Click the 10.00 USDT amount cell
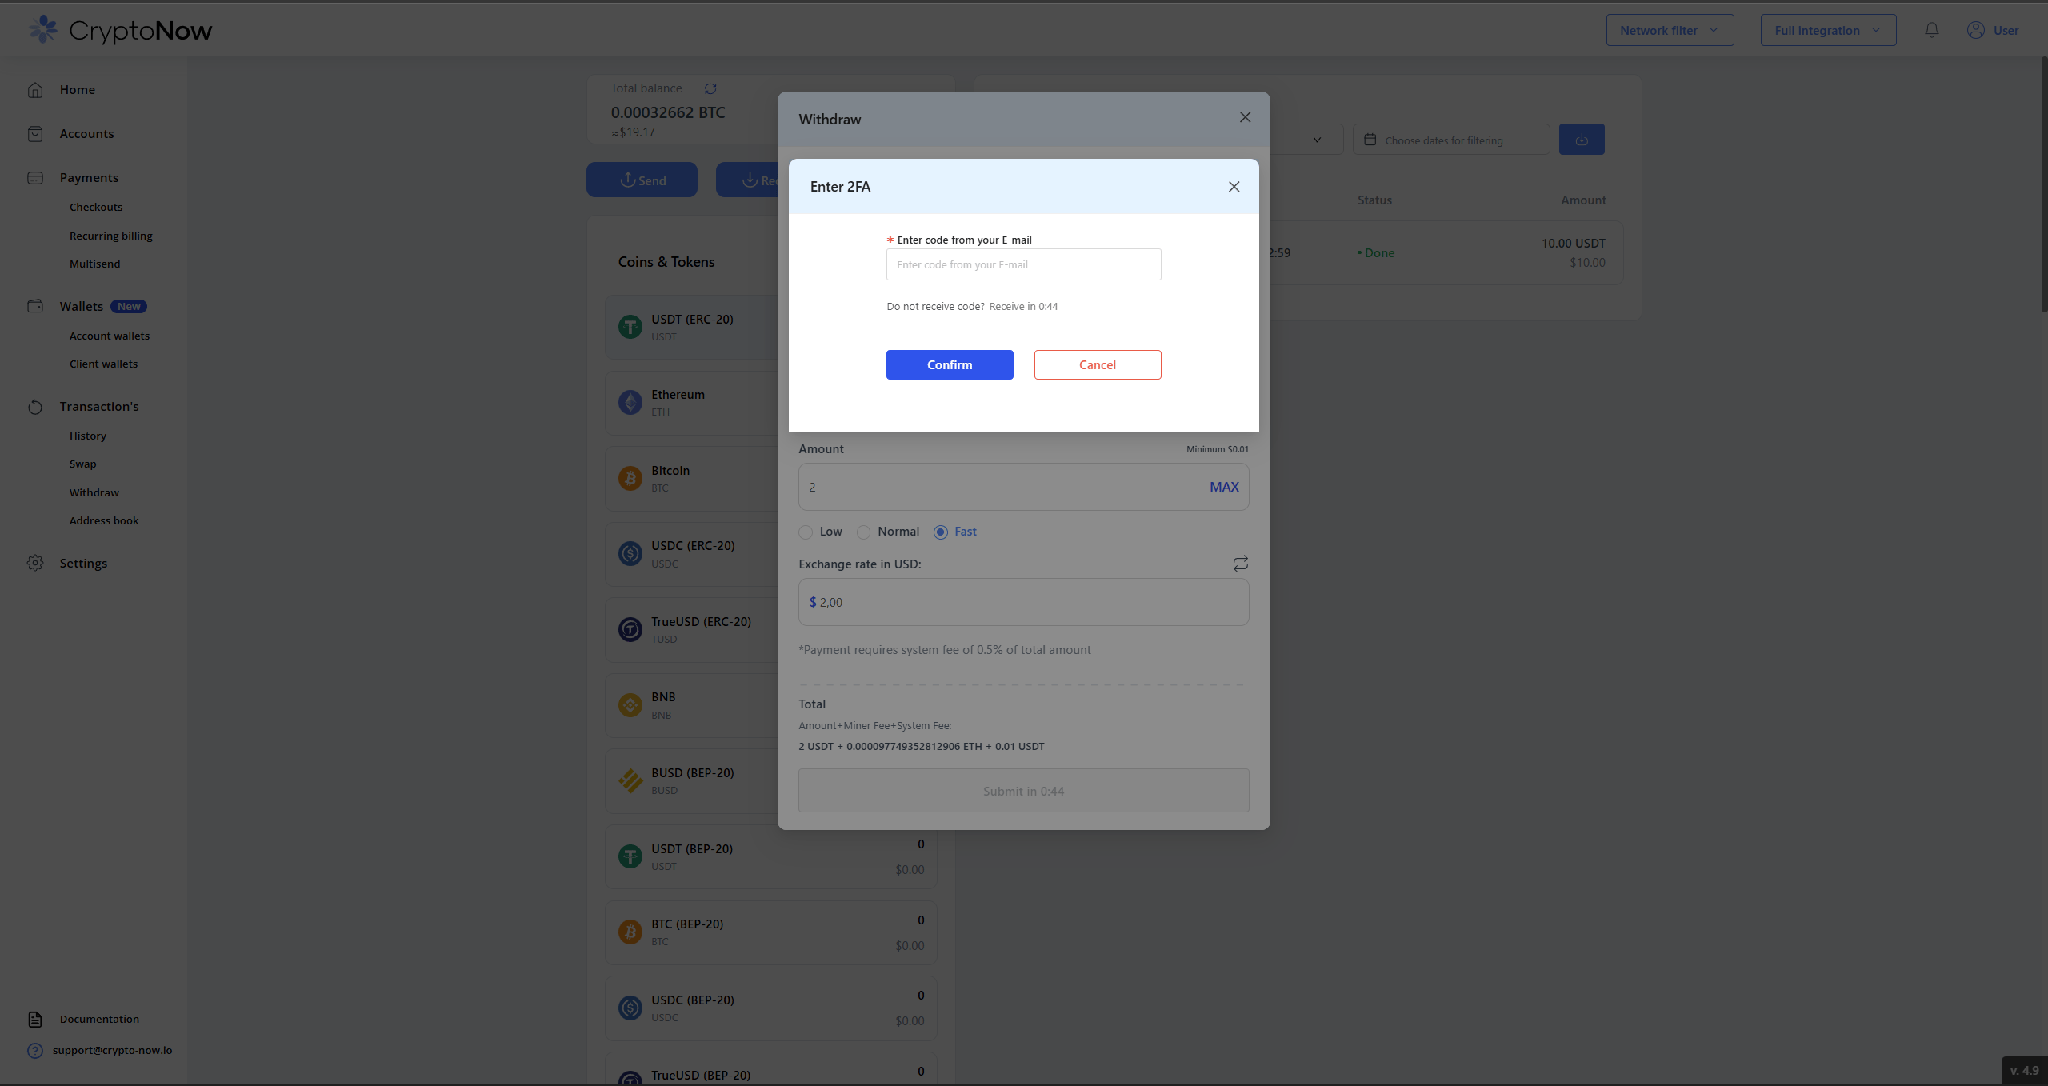Image resolution: width=2048 pixels, height=1086 pixels. coord(1573,244)
